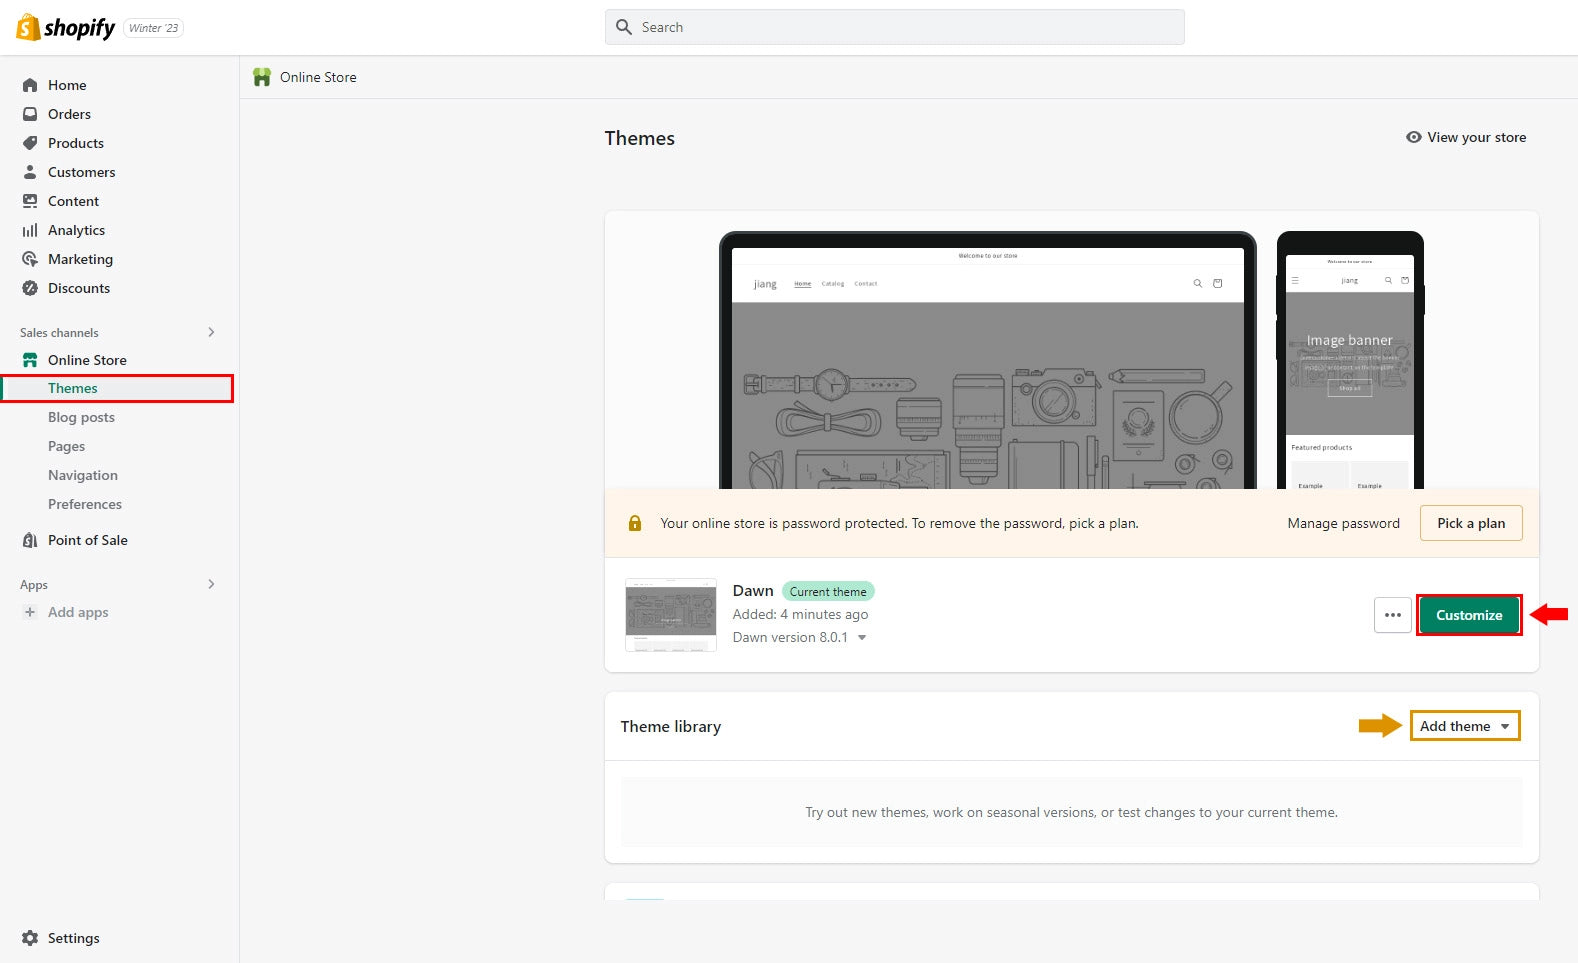Click the plus icon beside Add apps
The image size is (1578, 963).
[30, 612]
